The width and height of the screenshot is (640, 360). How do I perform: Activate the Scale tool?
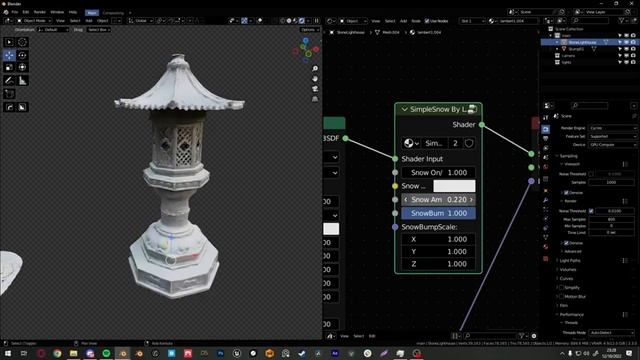tap(9, 67)
